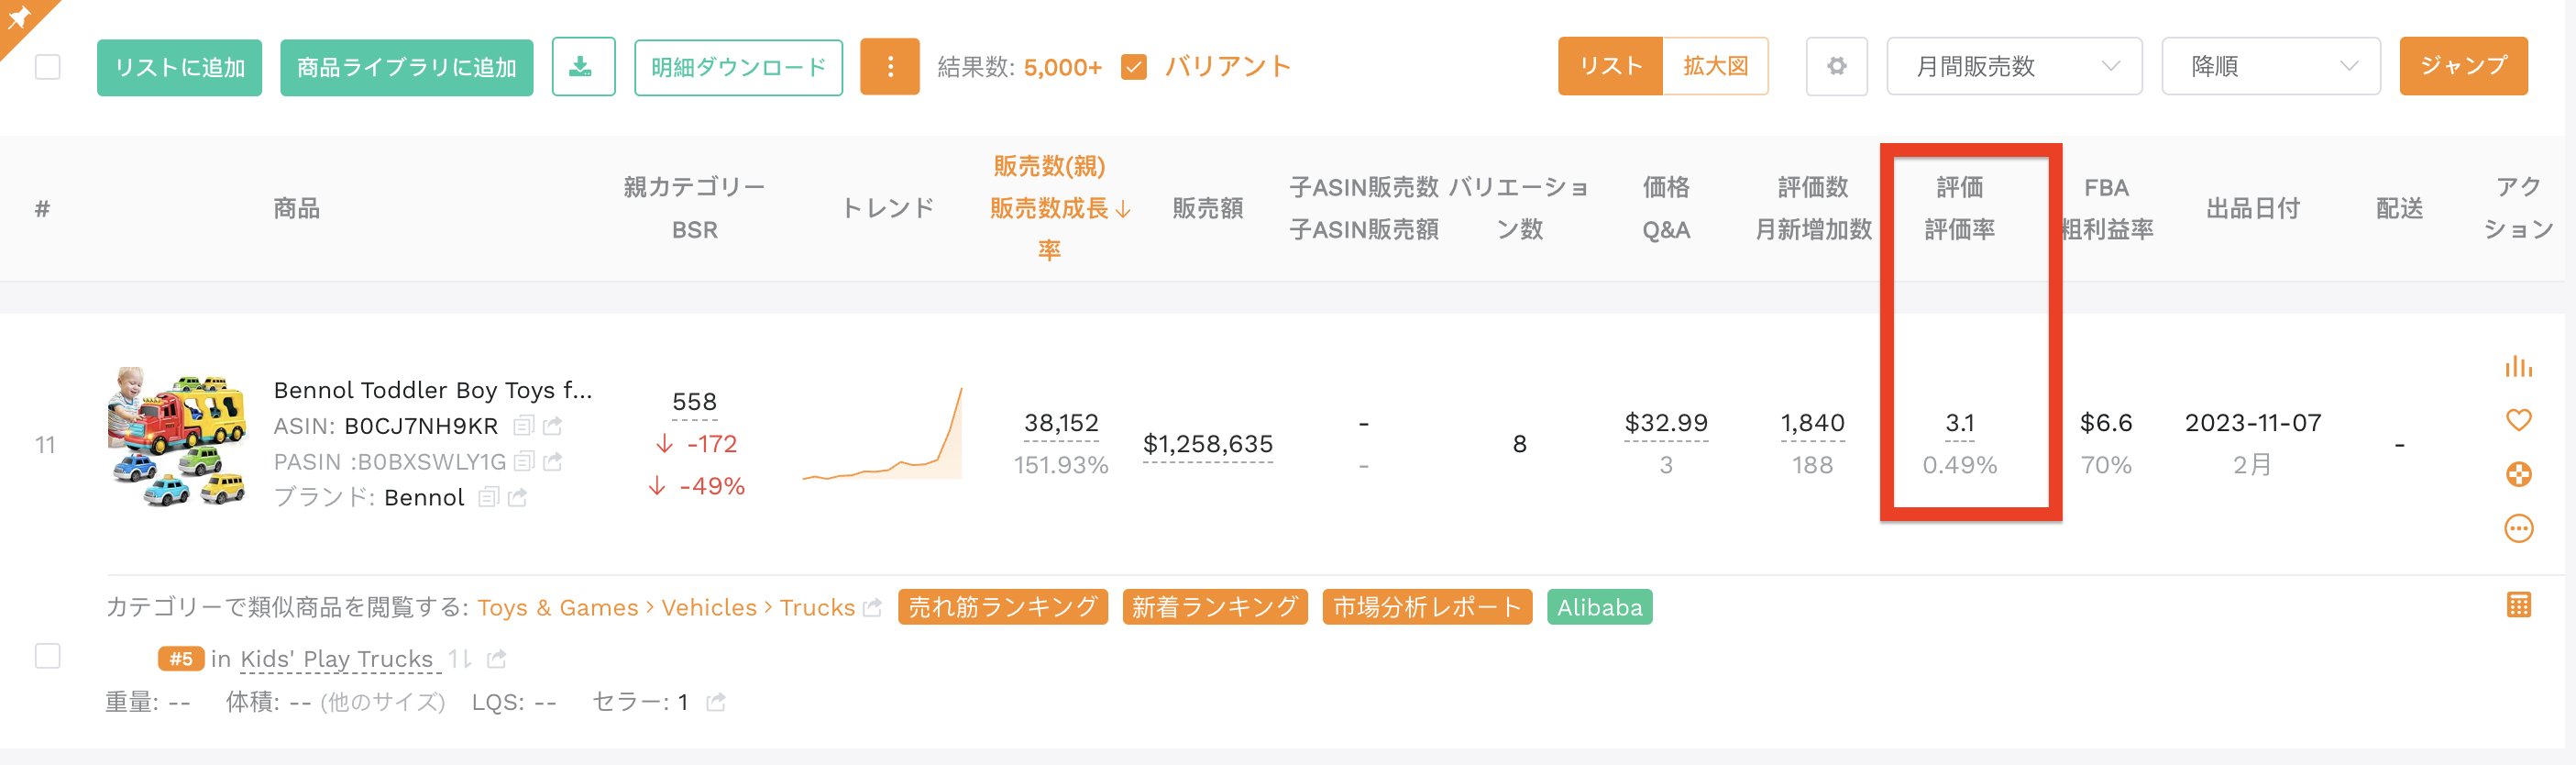Open the Vehicles category link
Viewport: 2576px width, 765px height.
tap(709, 607)
